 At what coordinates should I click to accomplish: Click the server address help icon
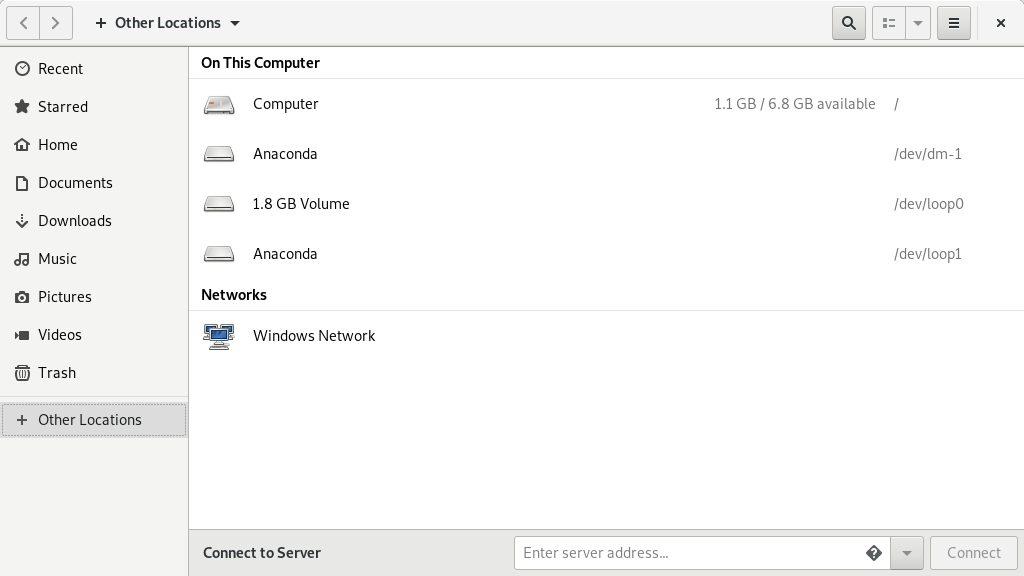pos(873,553)
